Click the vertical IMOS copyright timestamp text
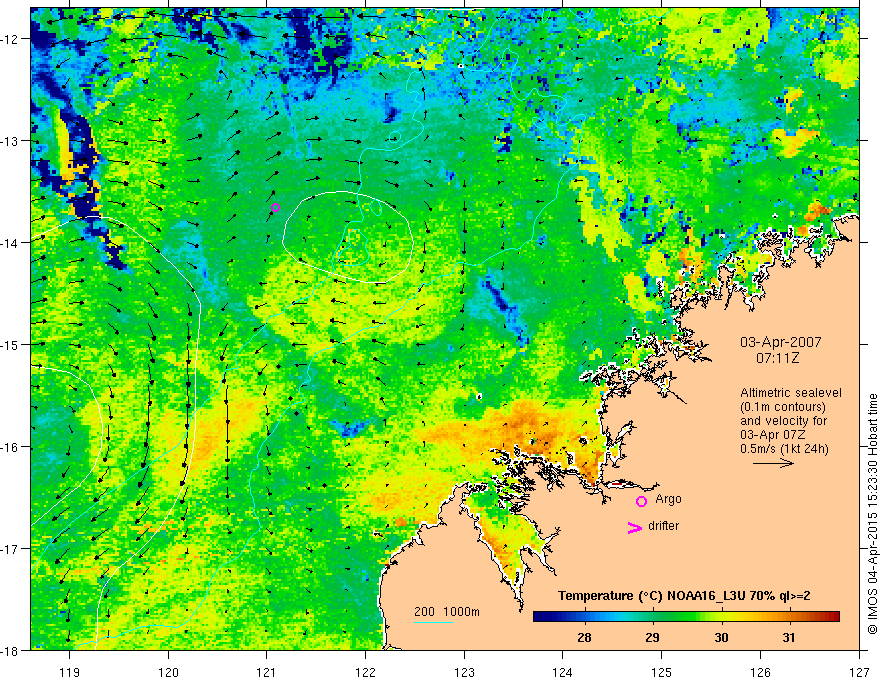The image size is (880, 680). point(872,514)
